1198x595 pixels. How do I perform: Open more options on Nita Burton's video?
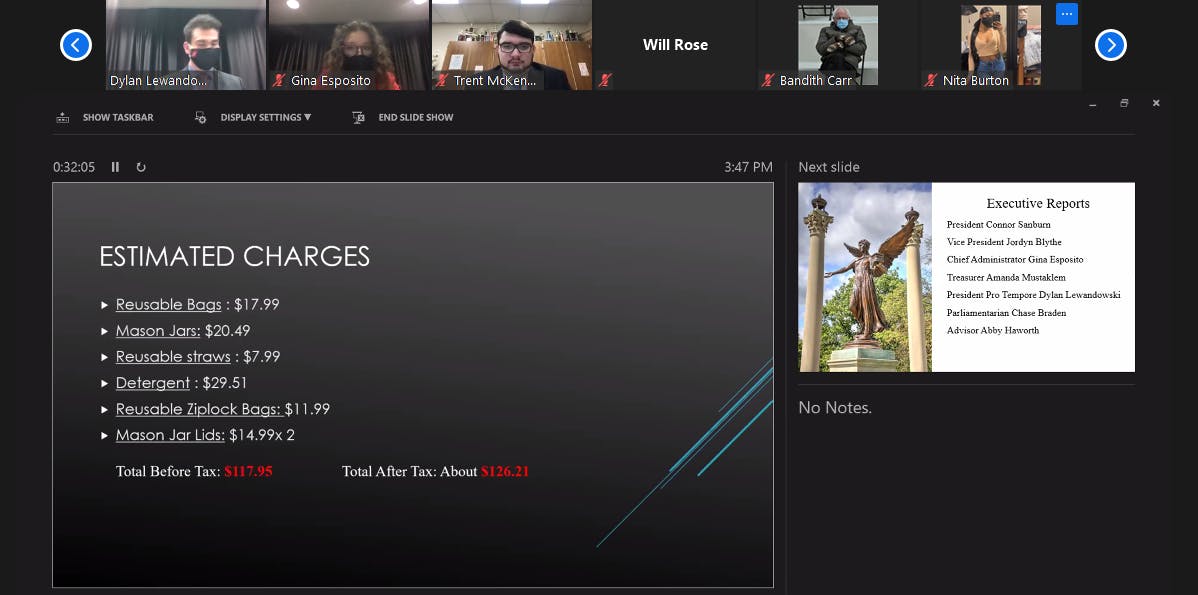click(x=1066, y=14)
